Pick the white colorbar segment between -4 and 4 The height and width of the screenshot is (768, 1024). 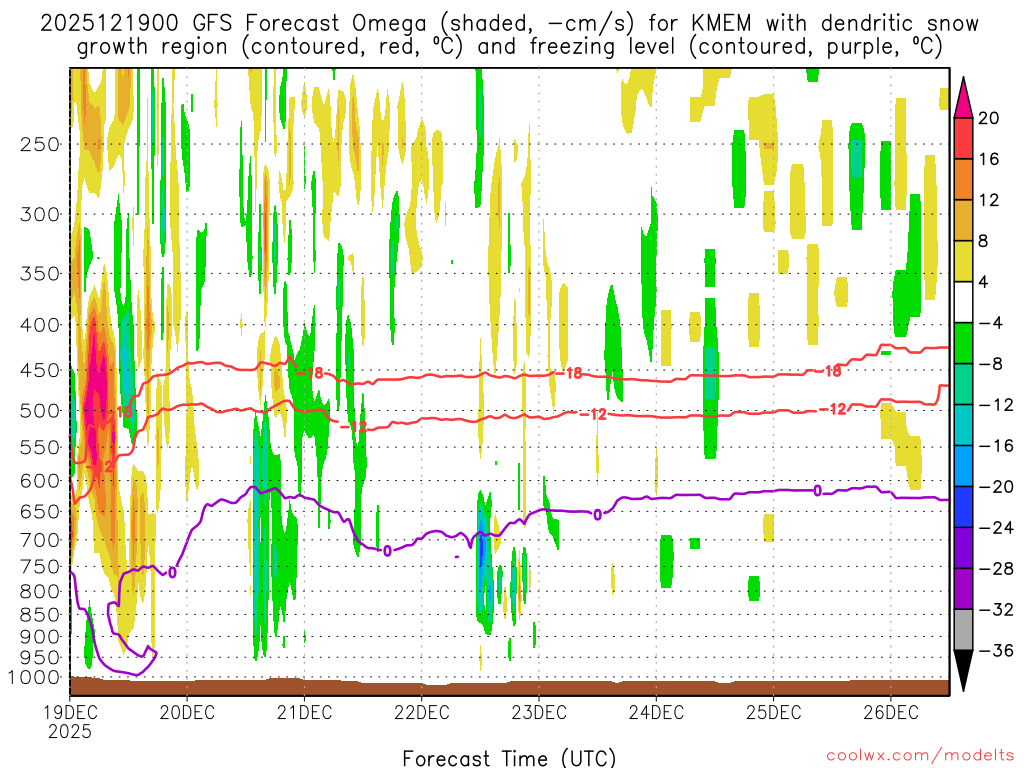963,302
